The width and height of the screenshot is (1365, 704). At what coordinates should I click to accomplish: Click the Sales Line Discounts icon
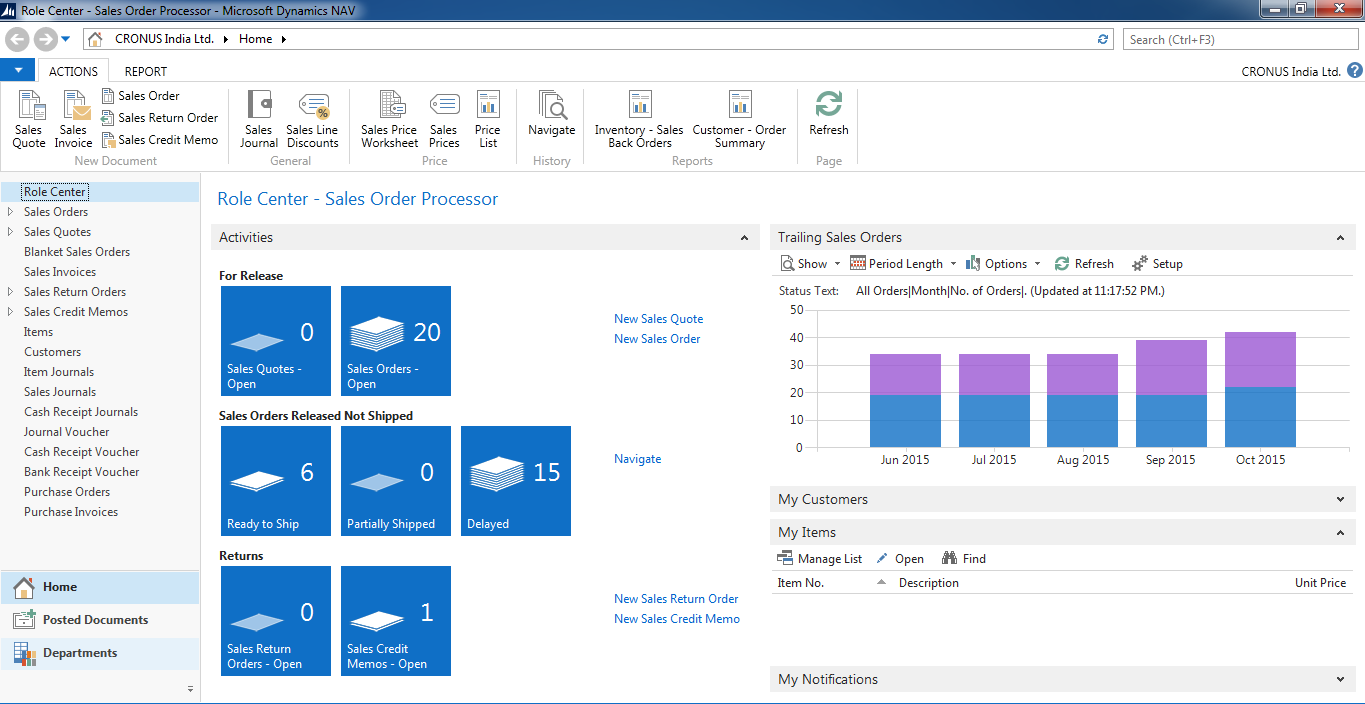click(312, 118)
